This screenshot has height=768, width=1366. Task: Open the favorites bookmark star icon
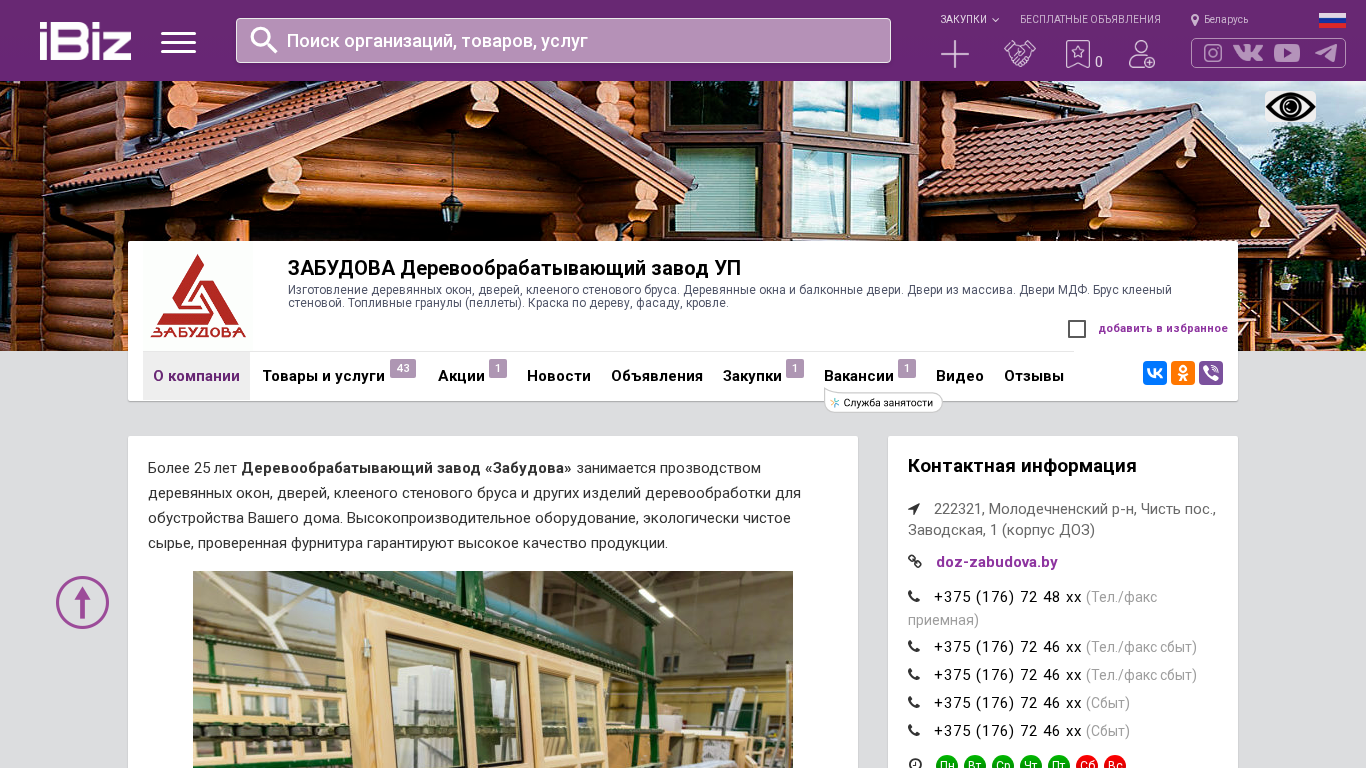click(1078, 54)
